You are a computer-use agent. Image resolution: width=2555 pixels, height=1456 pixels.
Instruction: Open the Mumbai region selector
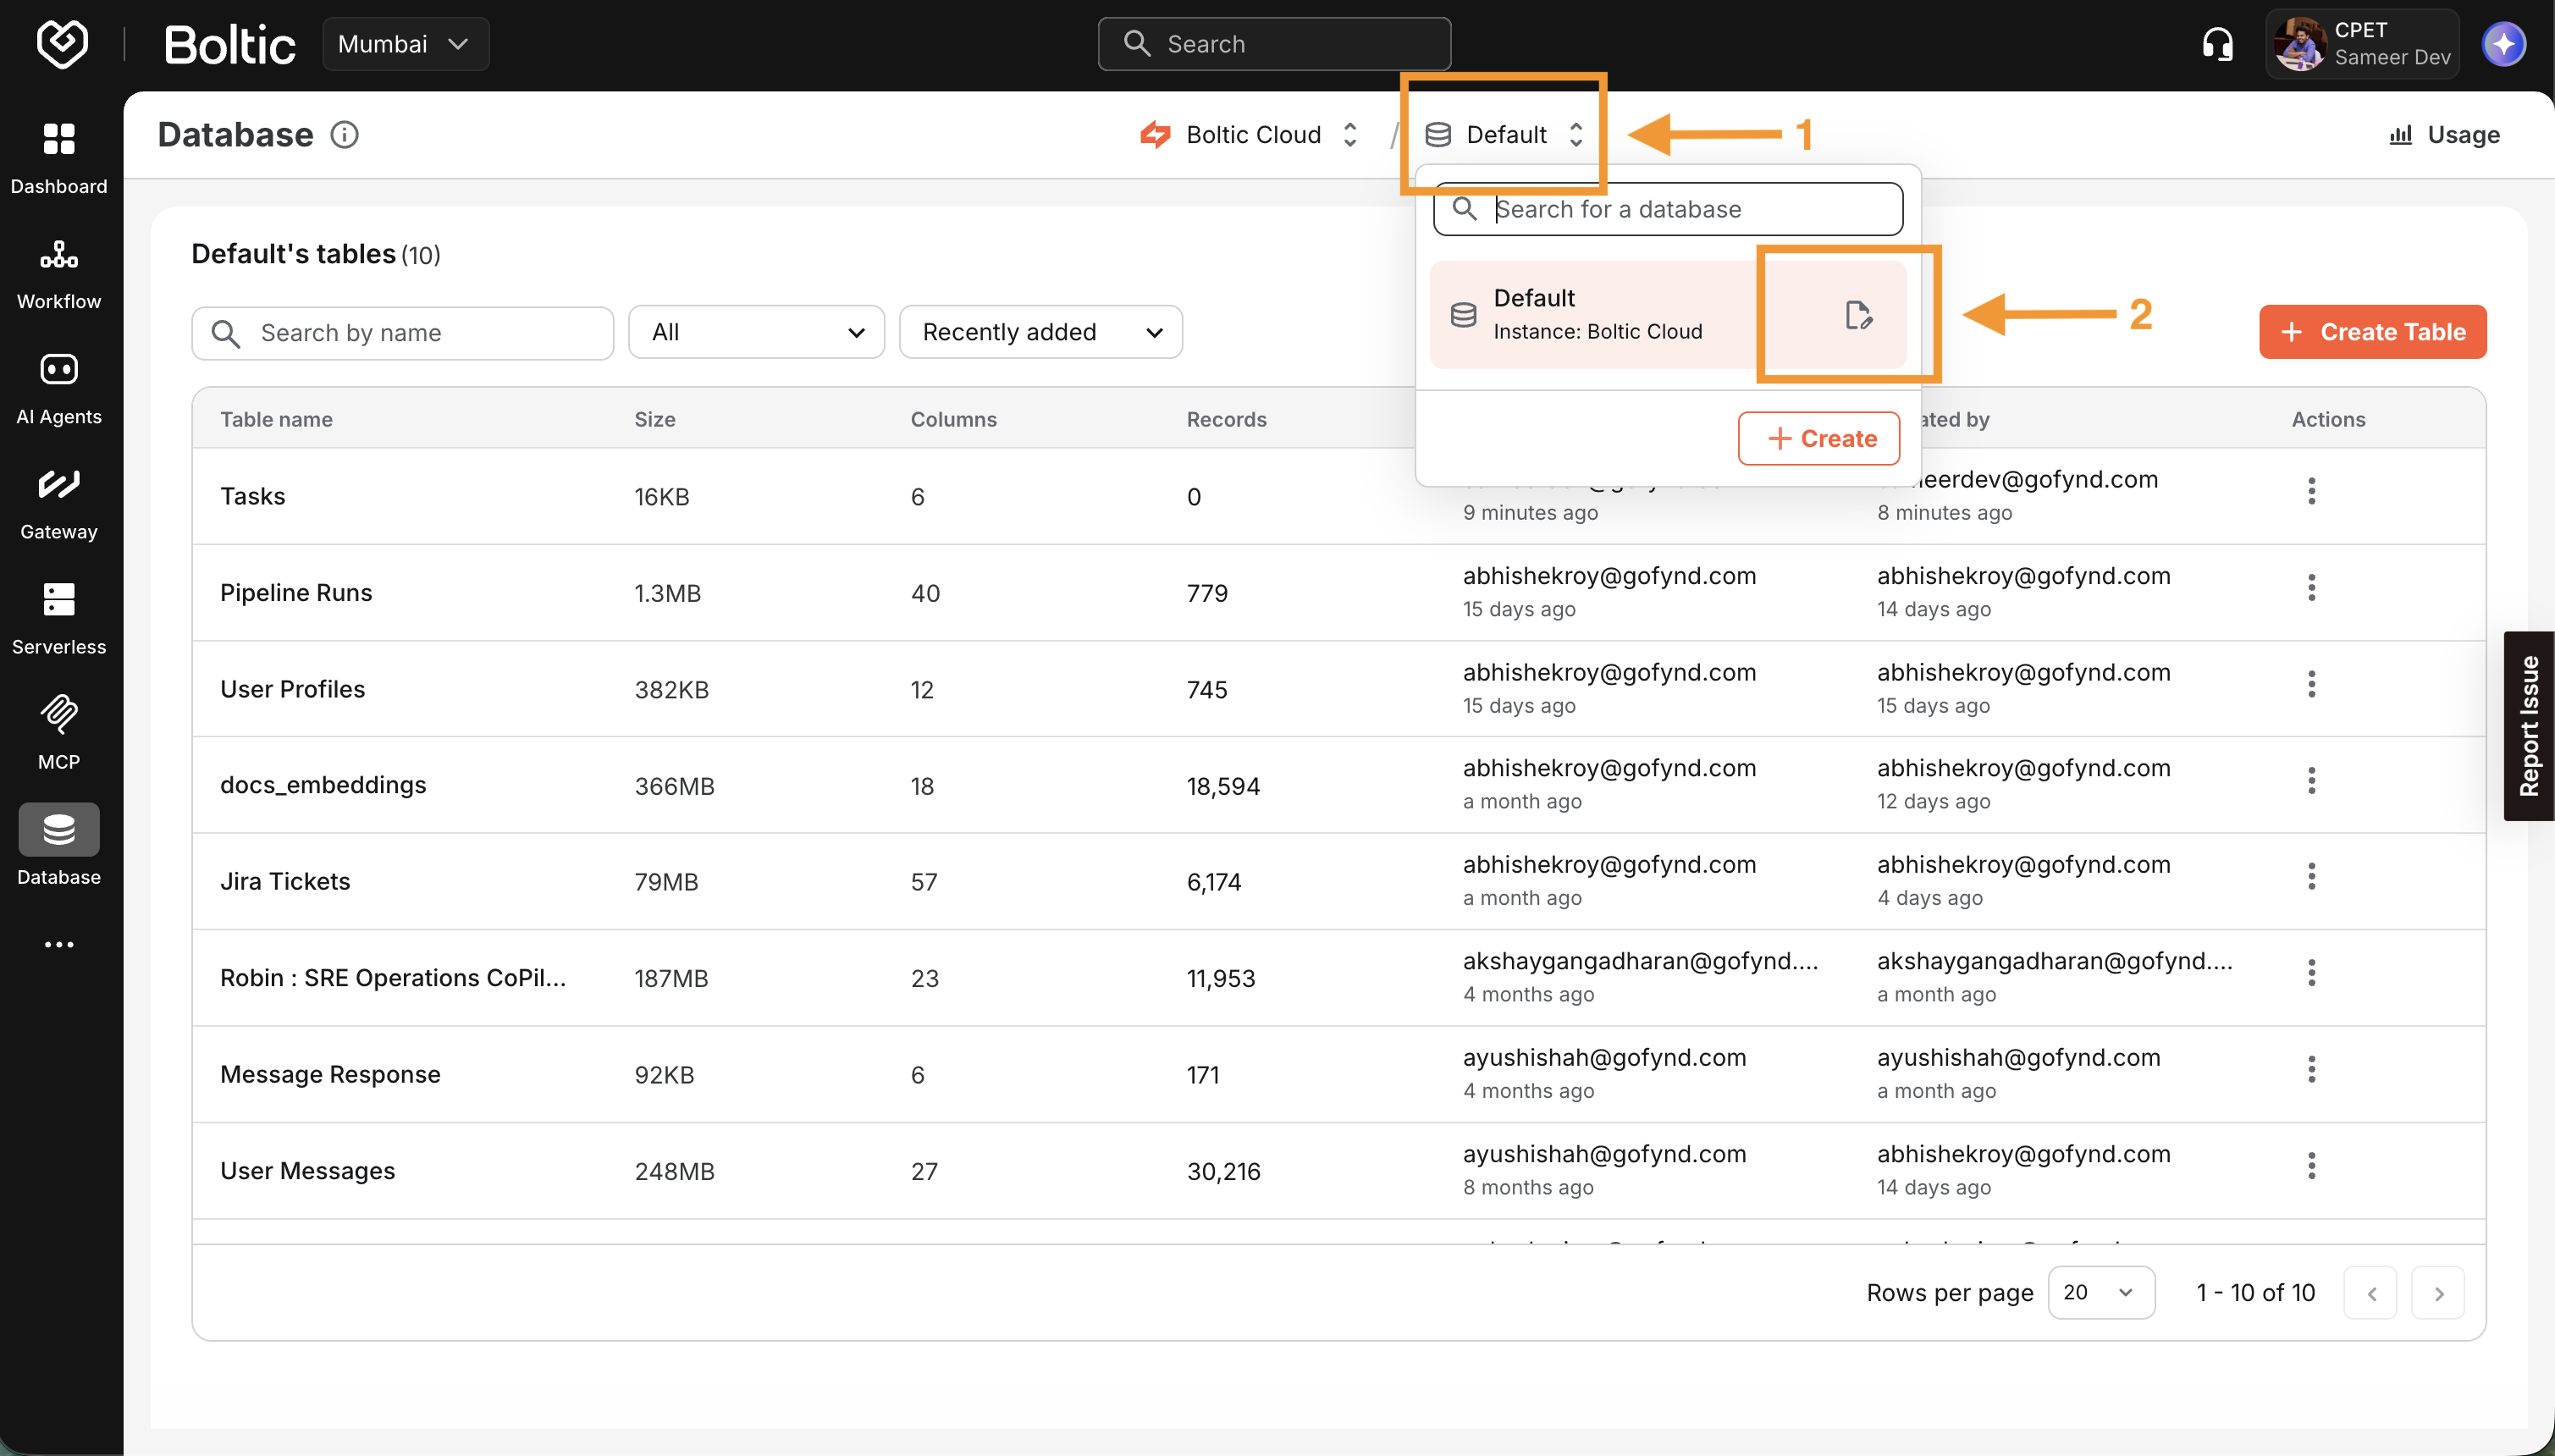click(x=404, y=43)
